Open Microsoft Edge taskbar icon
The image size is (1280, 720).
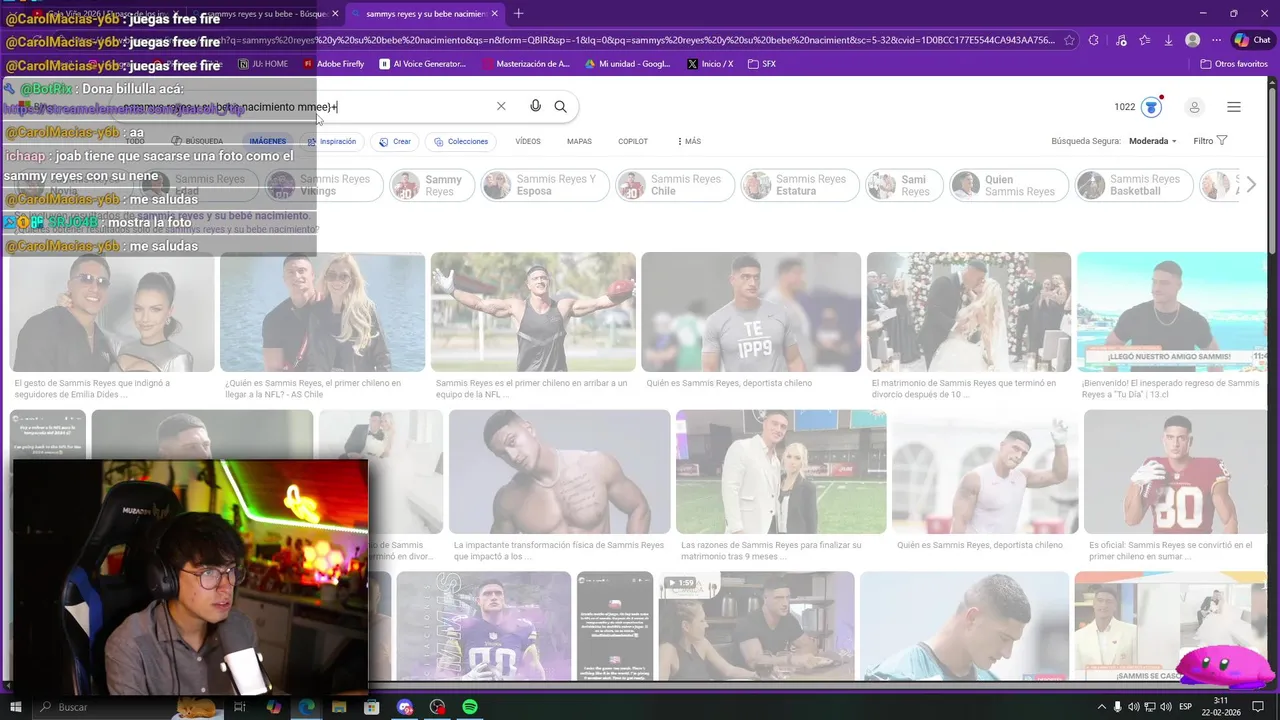307,707
